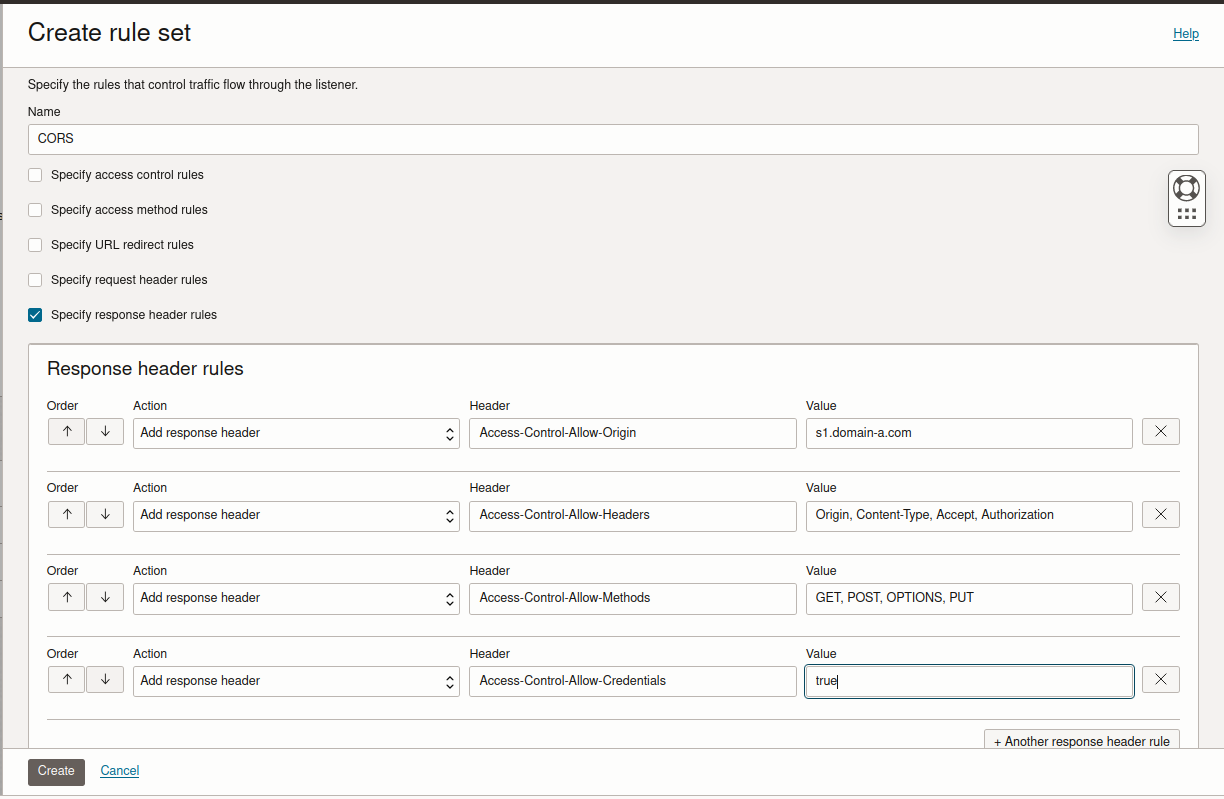Move the Access-Control-Allow-Credentials rule up
This screenshot has height=799, width=1224.
tap(66, 679)
